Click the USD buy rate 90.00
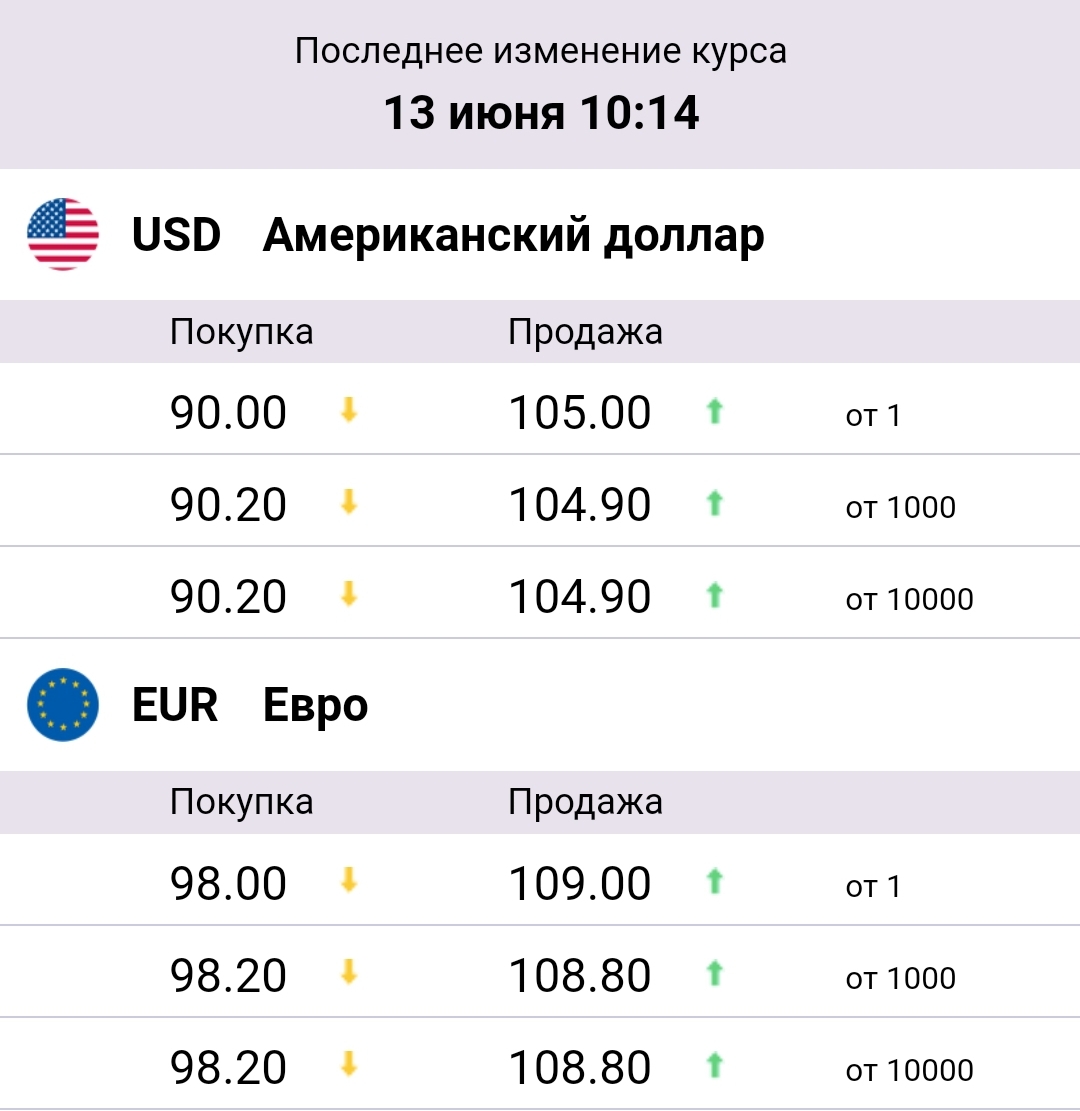 click(228, 412)
